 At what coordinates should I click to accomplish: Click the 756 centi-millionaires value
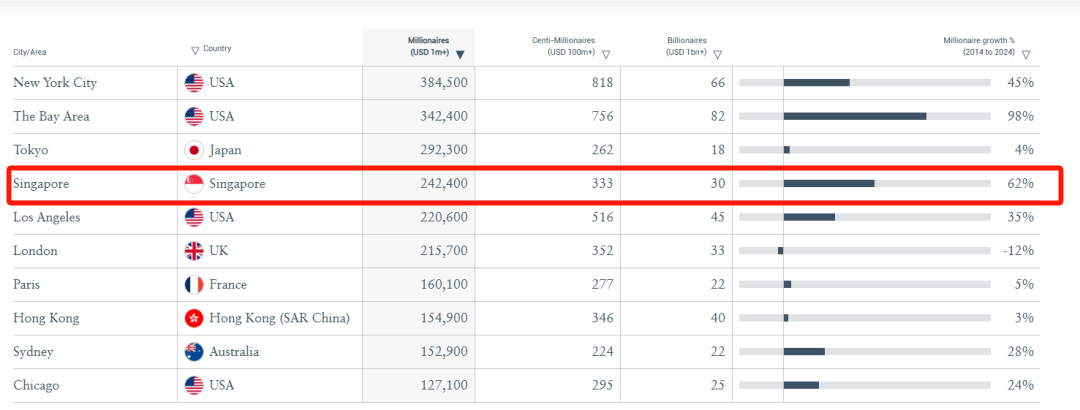601,116
